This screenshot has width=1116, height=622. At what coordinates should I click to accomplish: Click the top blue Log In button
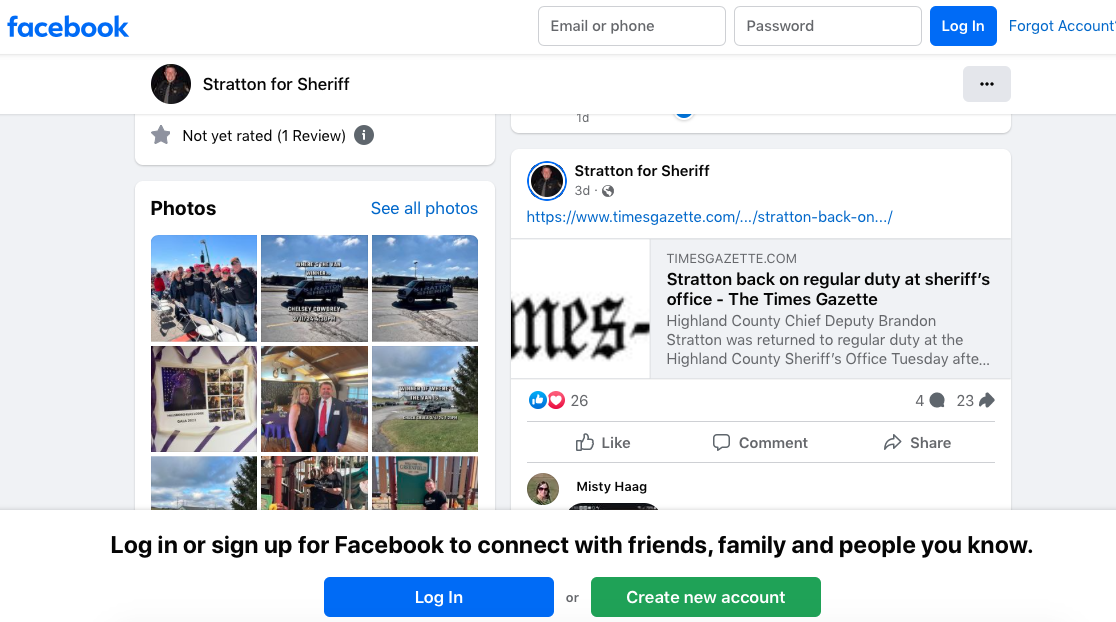(963, 26)
